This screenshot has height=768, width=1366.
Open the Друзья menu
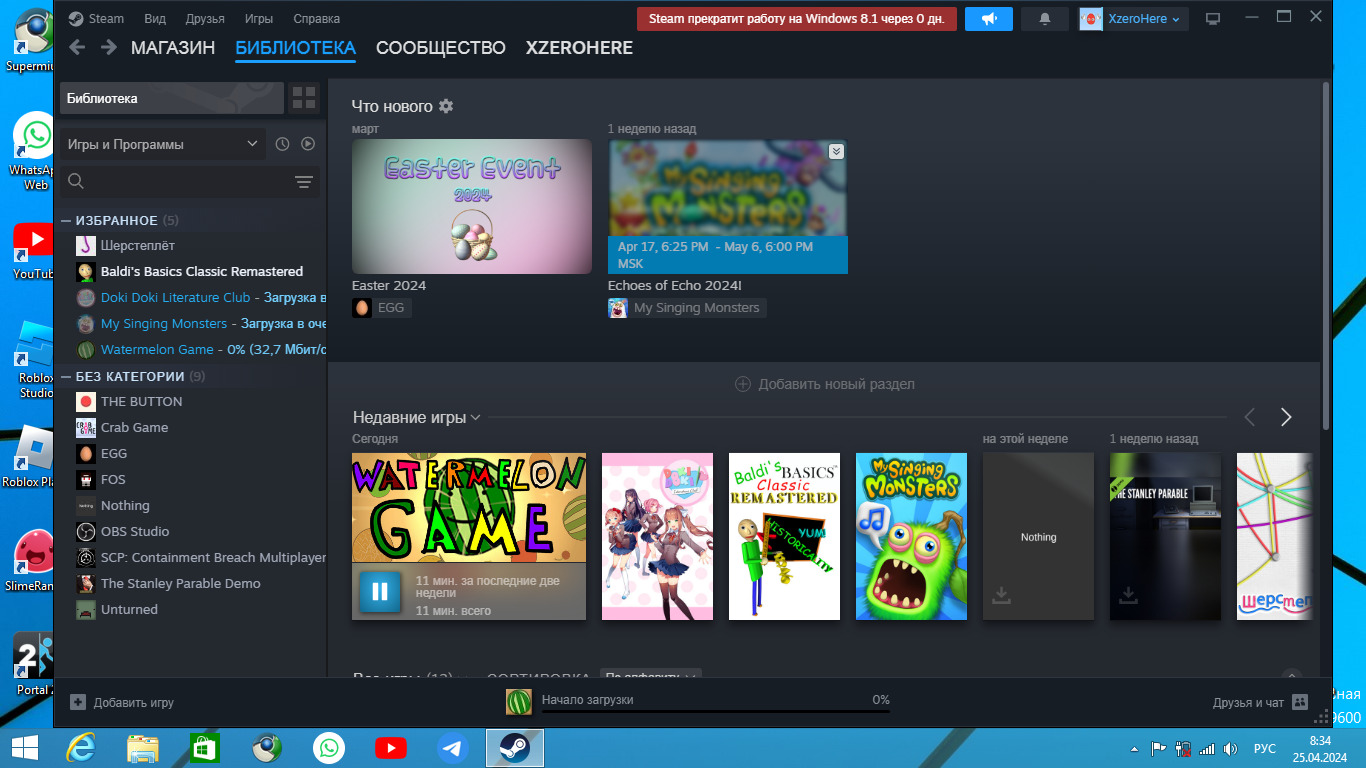(x=205, y=19)
